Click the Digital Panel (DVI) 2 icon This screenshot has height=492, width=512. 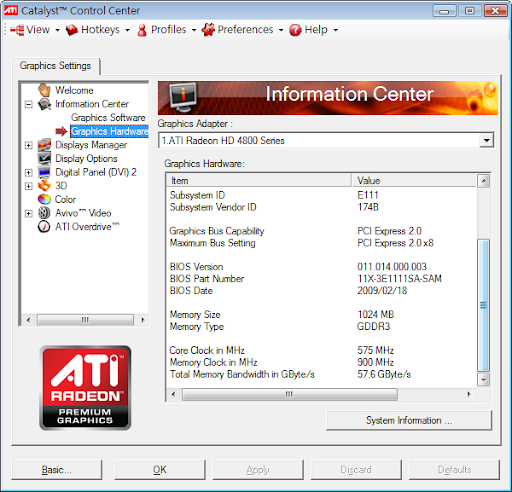[44, 172]
